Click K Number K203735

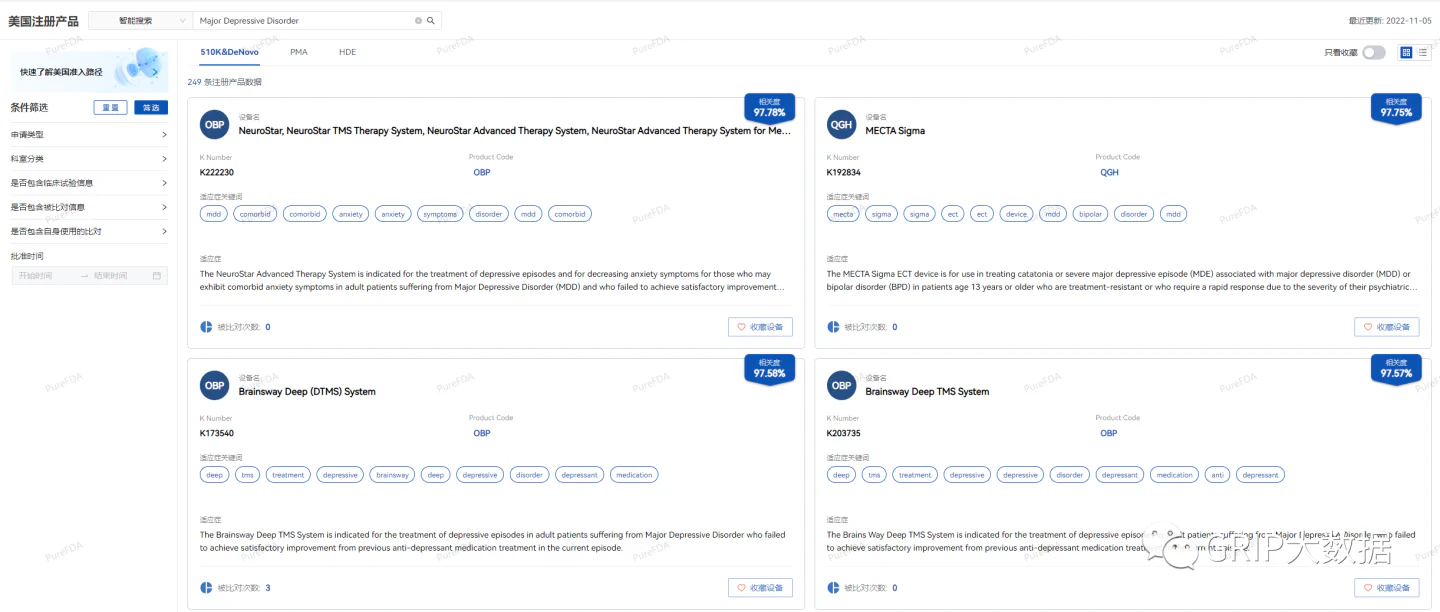(x=844, y=433)
